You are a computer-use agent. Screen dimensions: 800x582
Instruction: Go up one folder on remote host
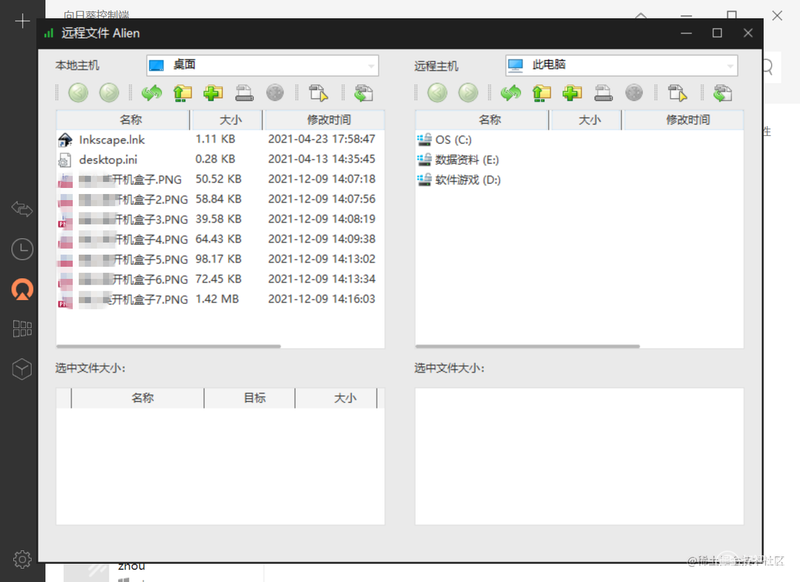tap(541, 93)
